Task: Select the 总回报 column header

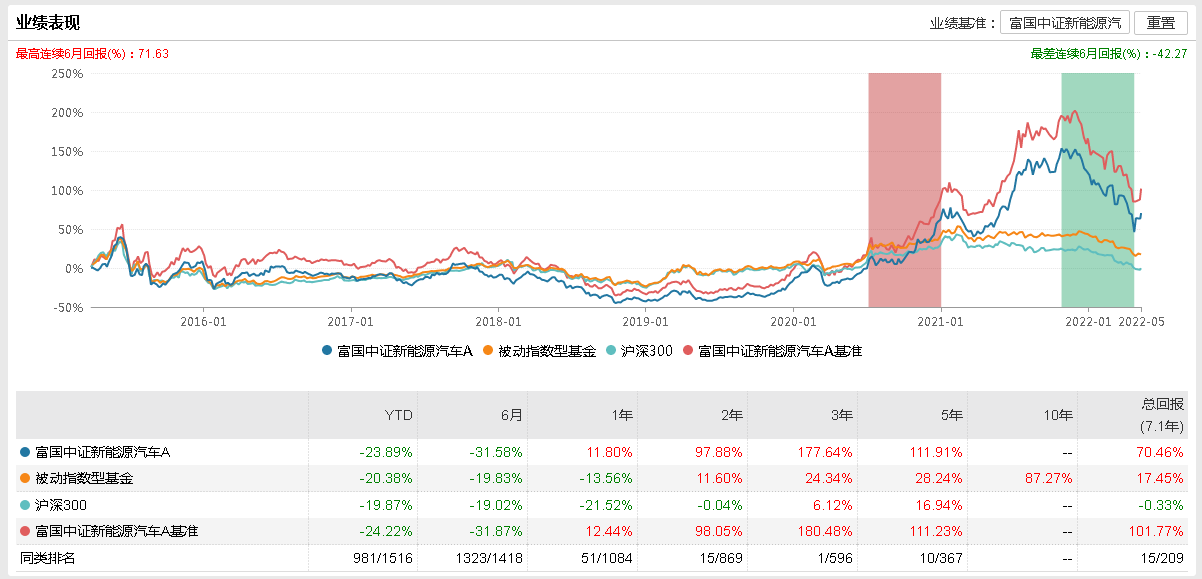Action: click(x=1164, y=405)
